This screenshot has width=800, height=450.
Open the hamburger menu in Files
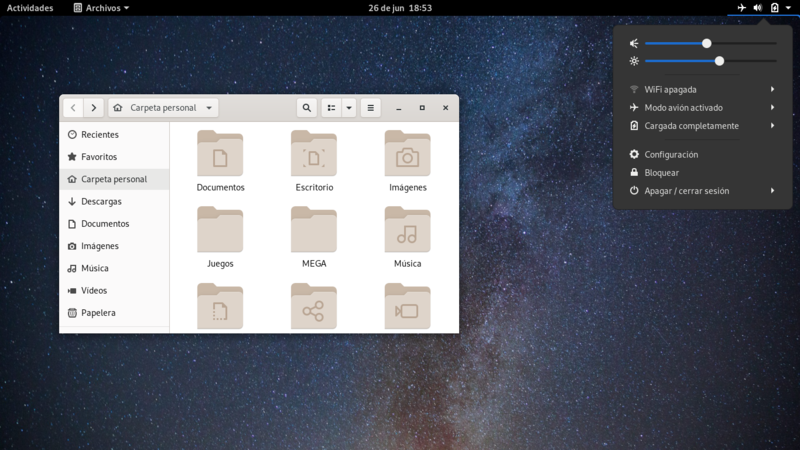[x=371, y=108]
